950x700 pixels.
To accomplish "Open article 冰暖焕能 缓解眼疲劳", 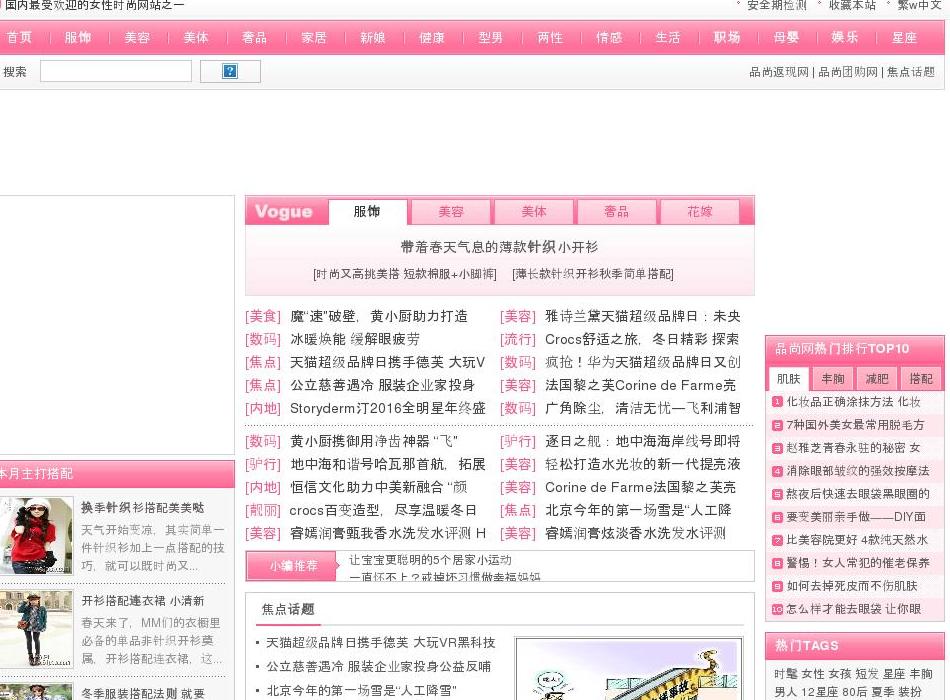I will pos(354,339).
